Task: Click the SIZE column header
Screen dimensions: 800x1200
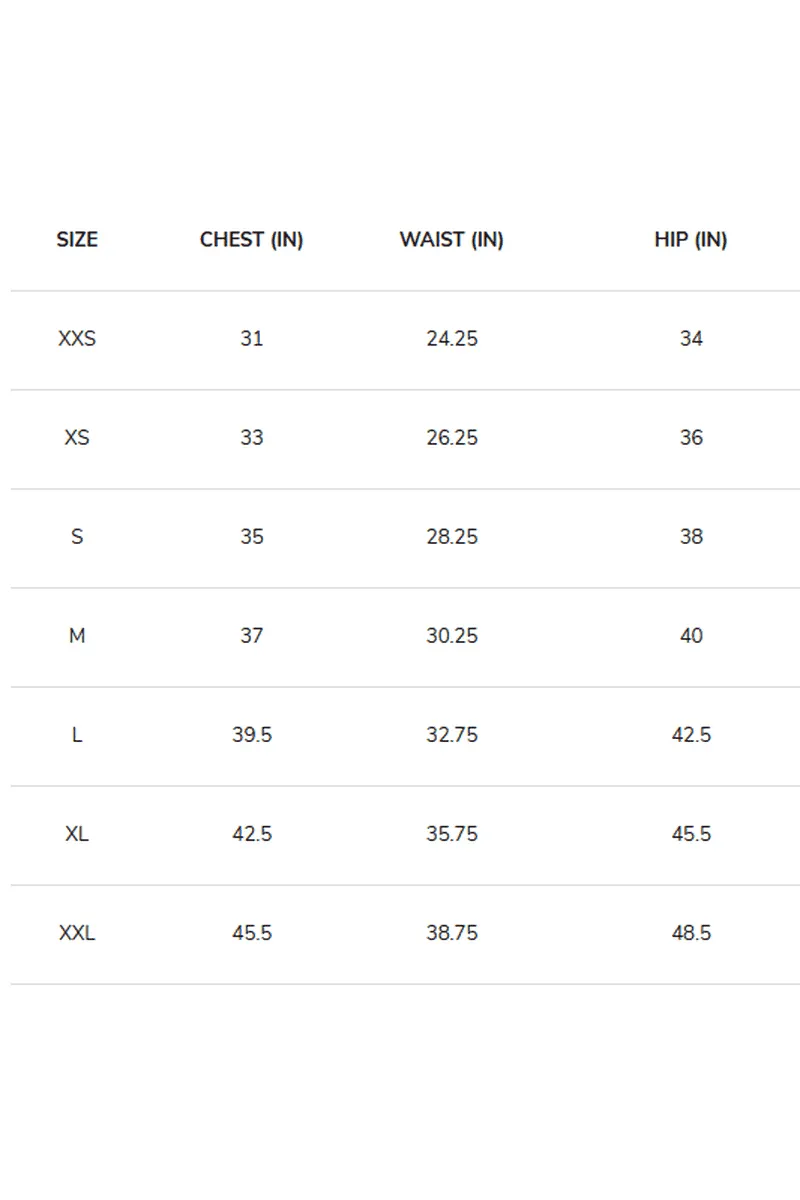Action: coord(77,240)
